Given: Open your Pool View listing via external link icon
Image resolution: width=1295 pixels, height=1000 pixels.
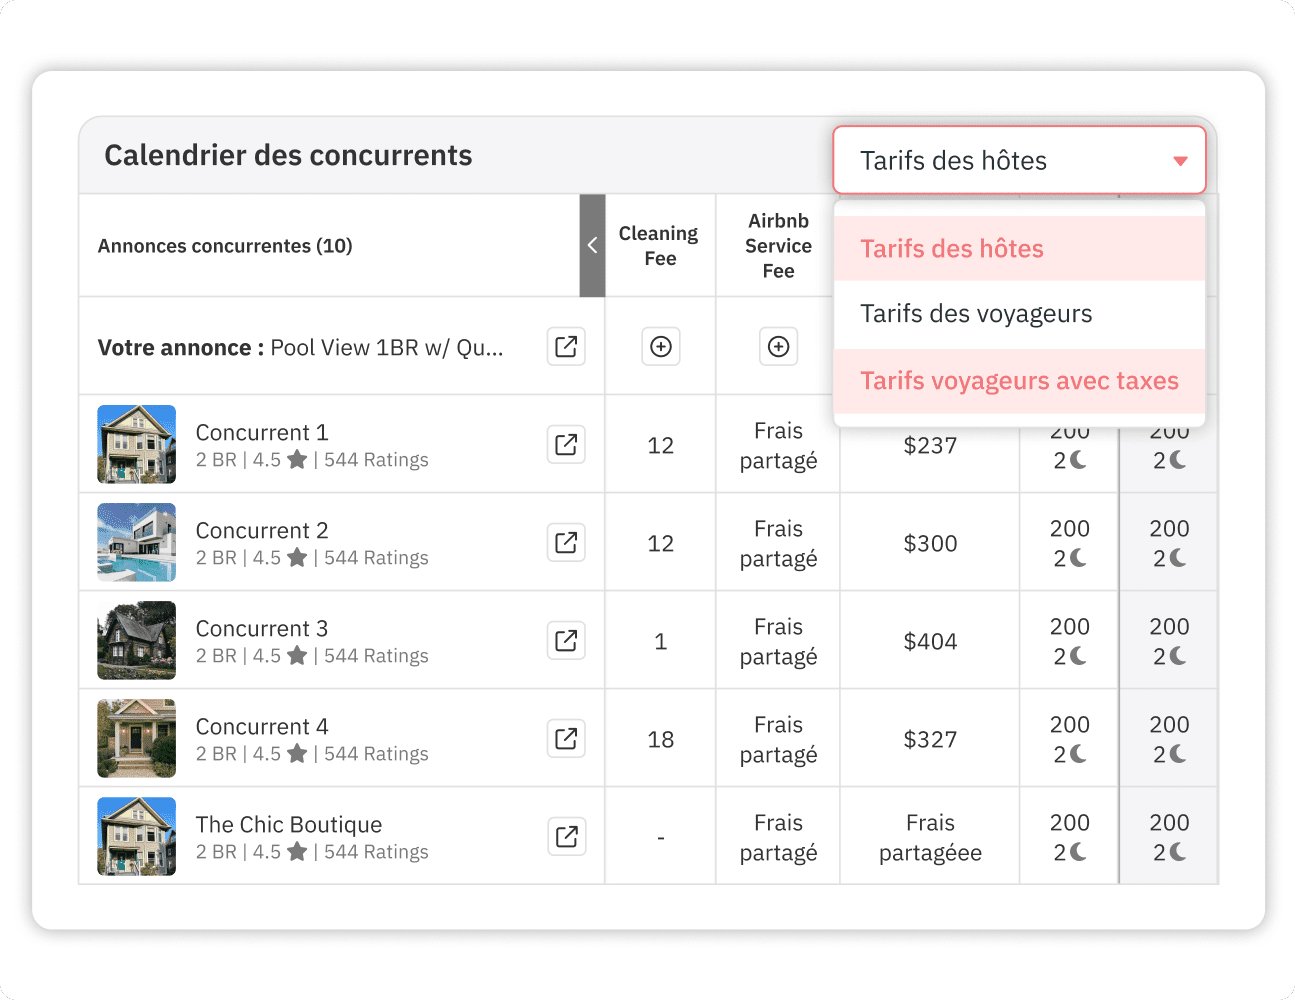Looking at the screenshot, I should click(x=566, y=347).
